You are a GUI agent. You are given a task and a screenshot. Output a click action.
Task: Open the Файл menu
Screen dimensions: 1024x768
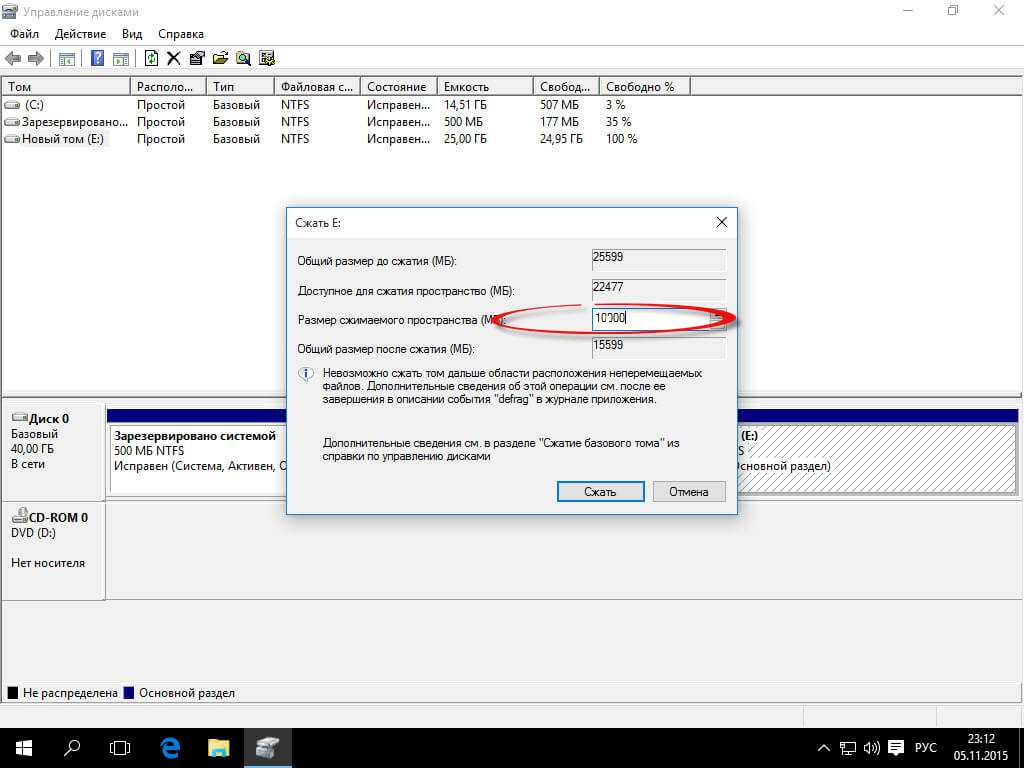point(24,34)
